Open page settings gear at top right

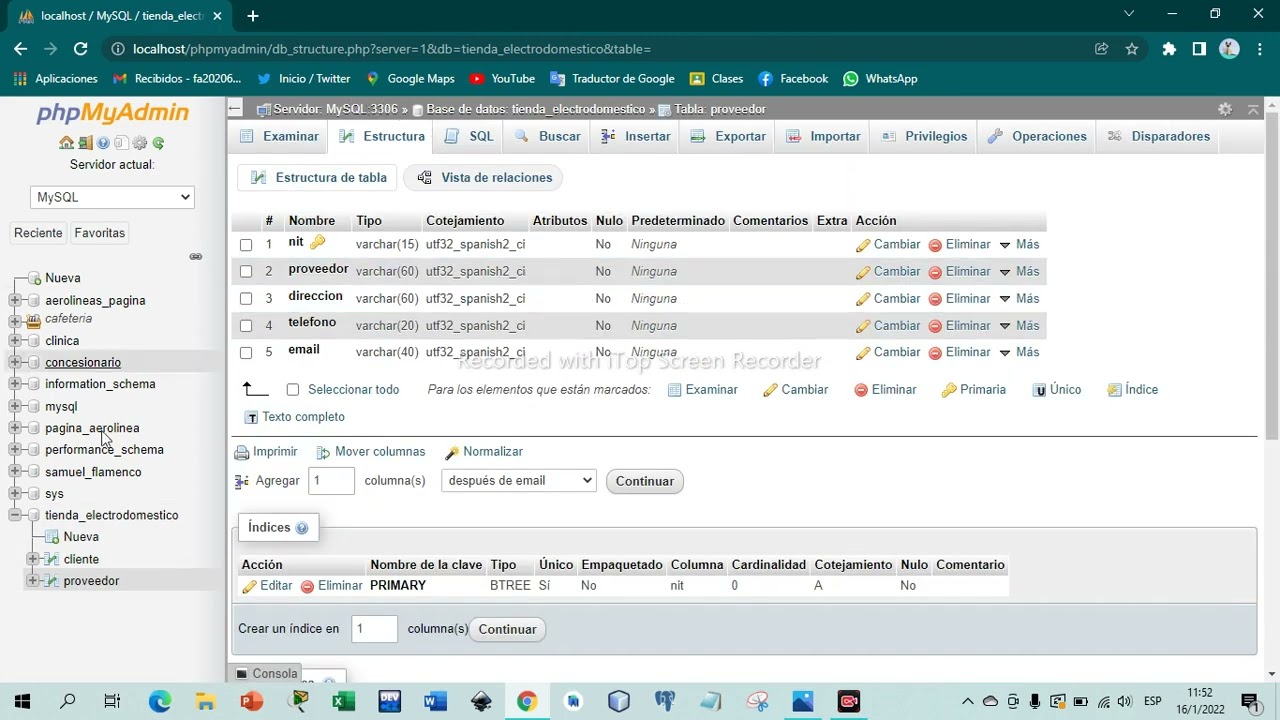1225,109
